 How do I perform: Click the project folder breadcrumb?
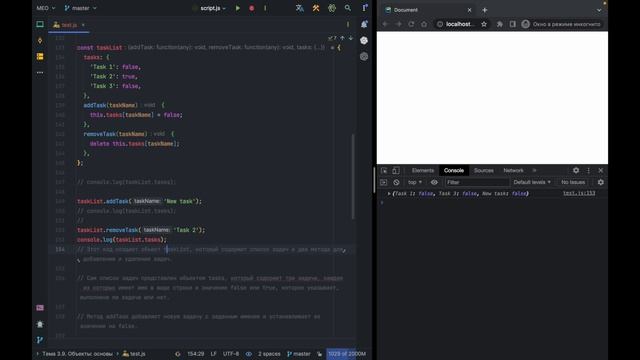[x=77, y=354]
